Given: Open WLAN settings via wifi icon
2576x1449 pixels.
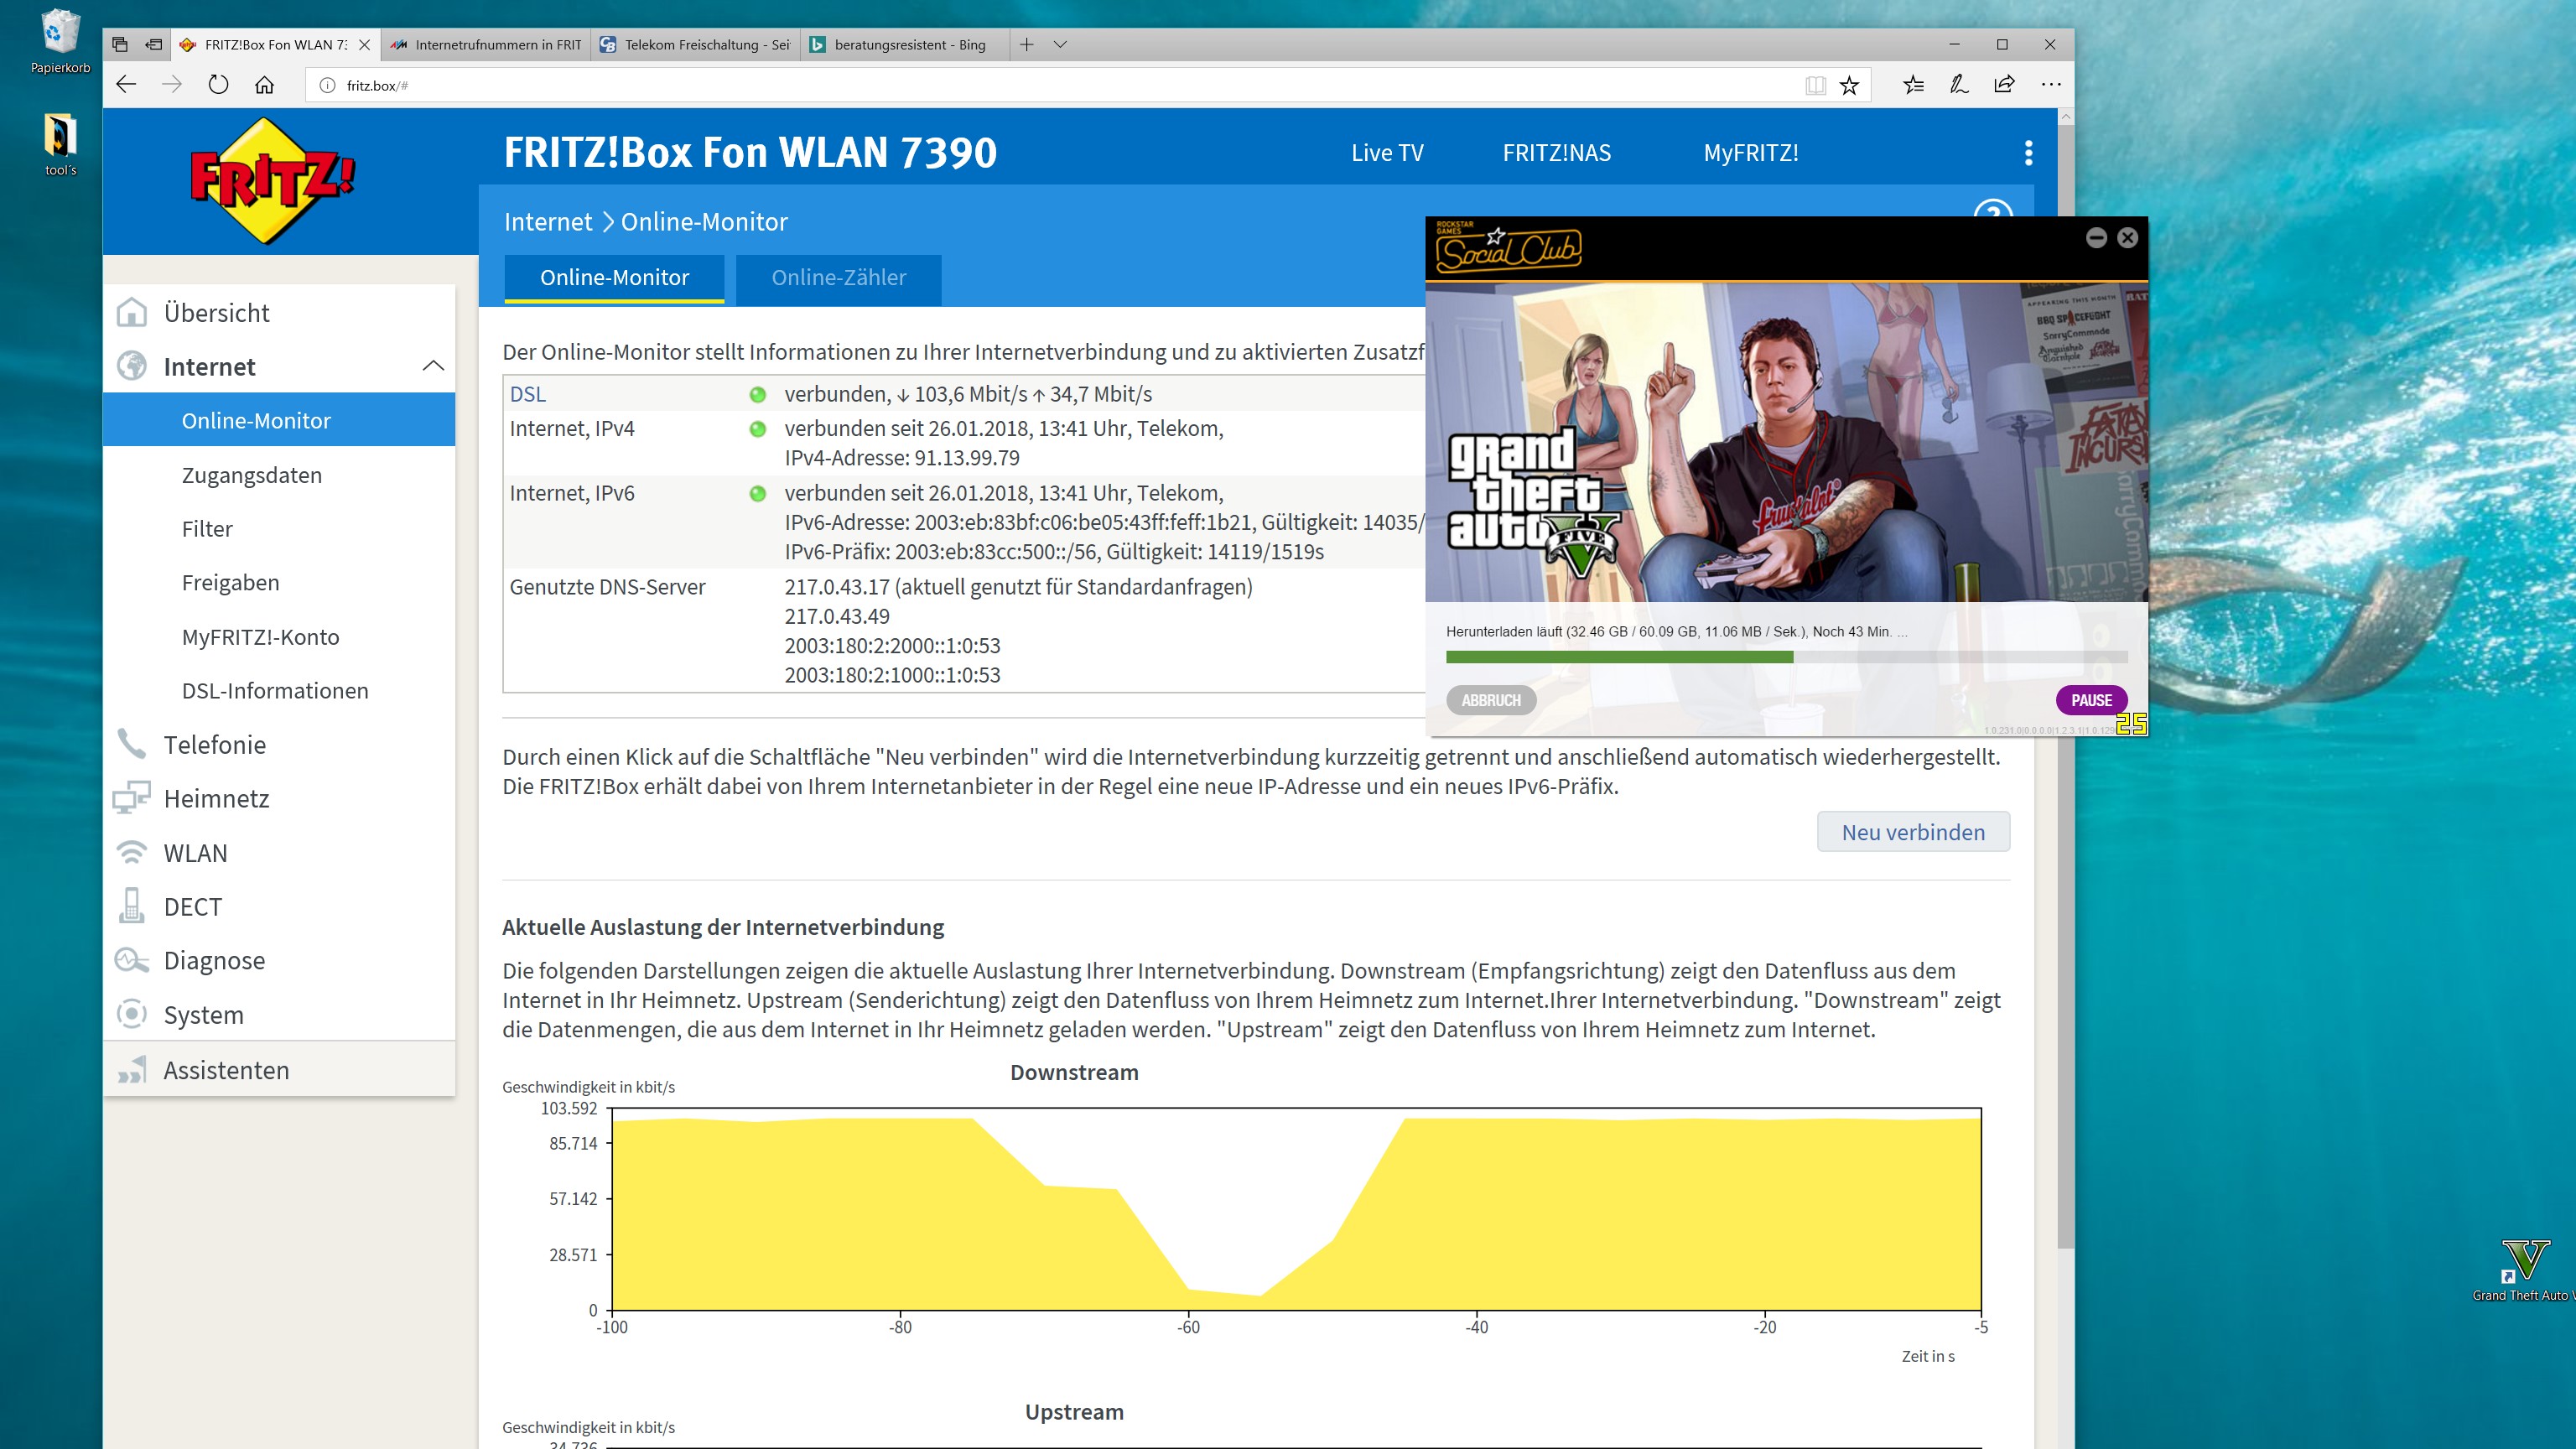Looking at the screenshot, I should [x=132, y=853].
